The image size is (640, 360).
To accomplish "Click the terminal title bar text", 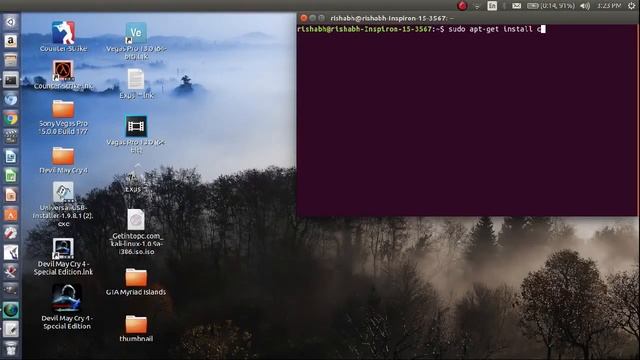I will (x=391, y=18).
